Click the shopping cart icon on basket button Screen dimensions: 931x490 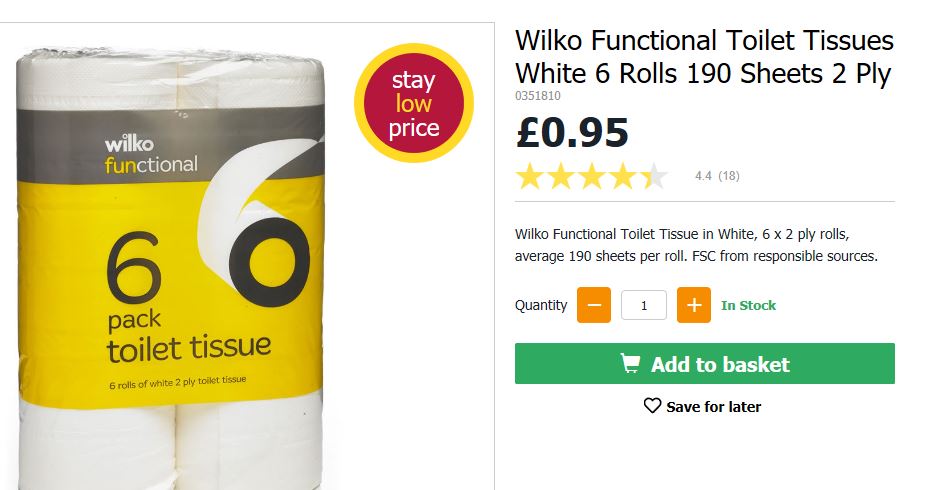[x=631, y=363]
